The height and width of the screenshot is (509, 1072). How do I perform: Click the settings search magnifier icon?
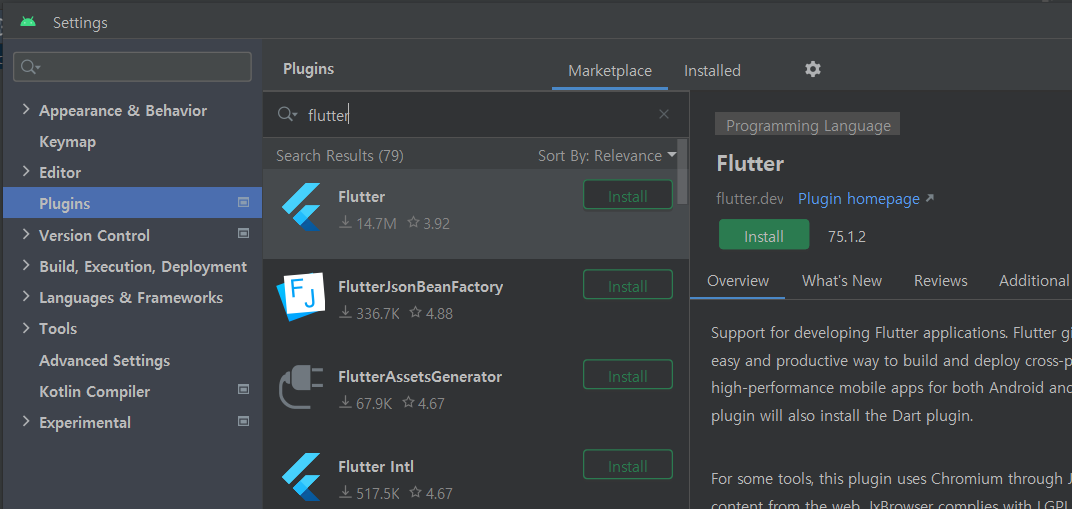[31, 67]
